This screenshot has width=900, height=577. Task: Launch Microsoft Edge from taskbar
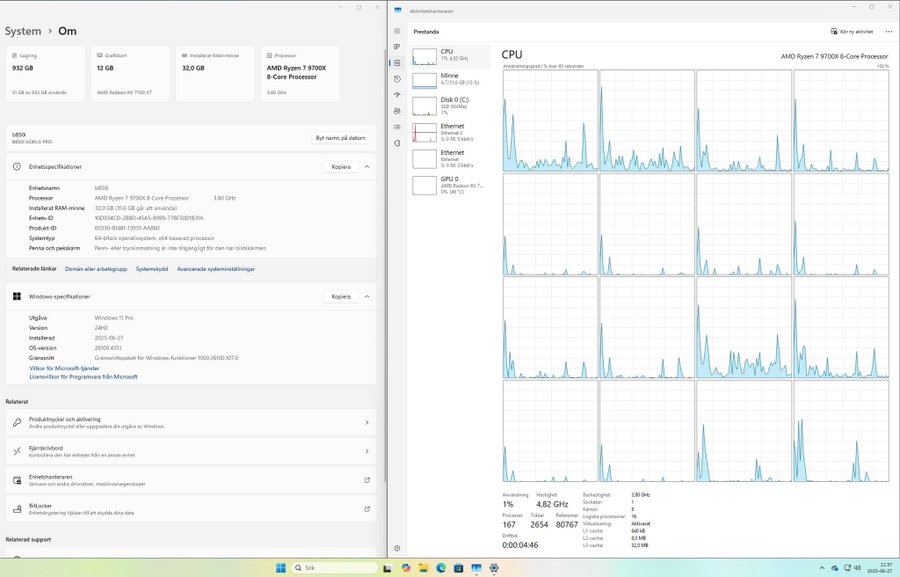point(441,568)
